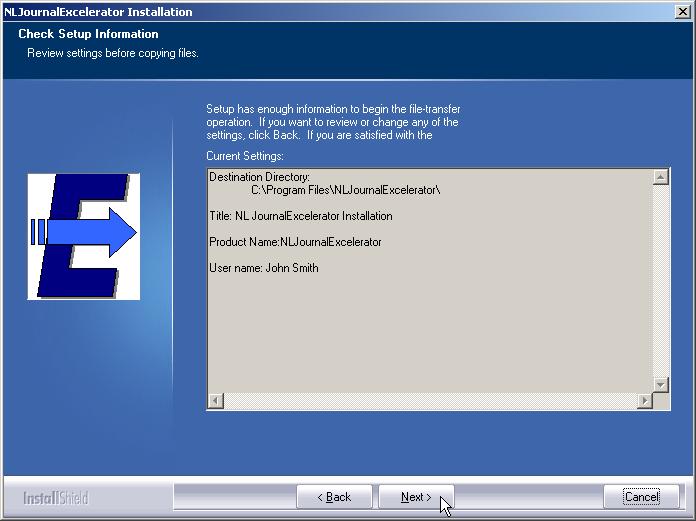Click the scroll down arrow in settings box
Image resolution: width=696 pixels, height=521 pixels.
660,385
